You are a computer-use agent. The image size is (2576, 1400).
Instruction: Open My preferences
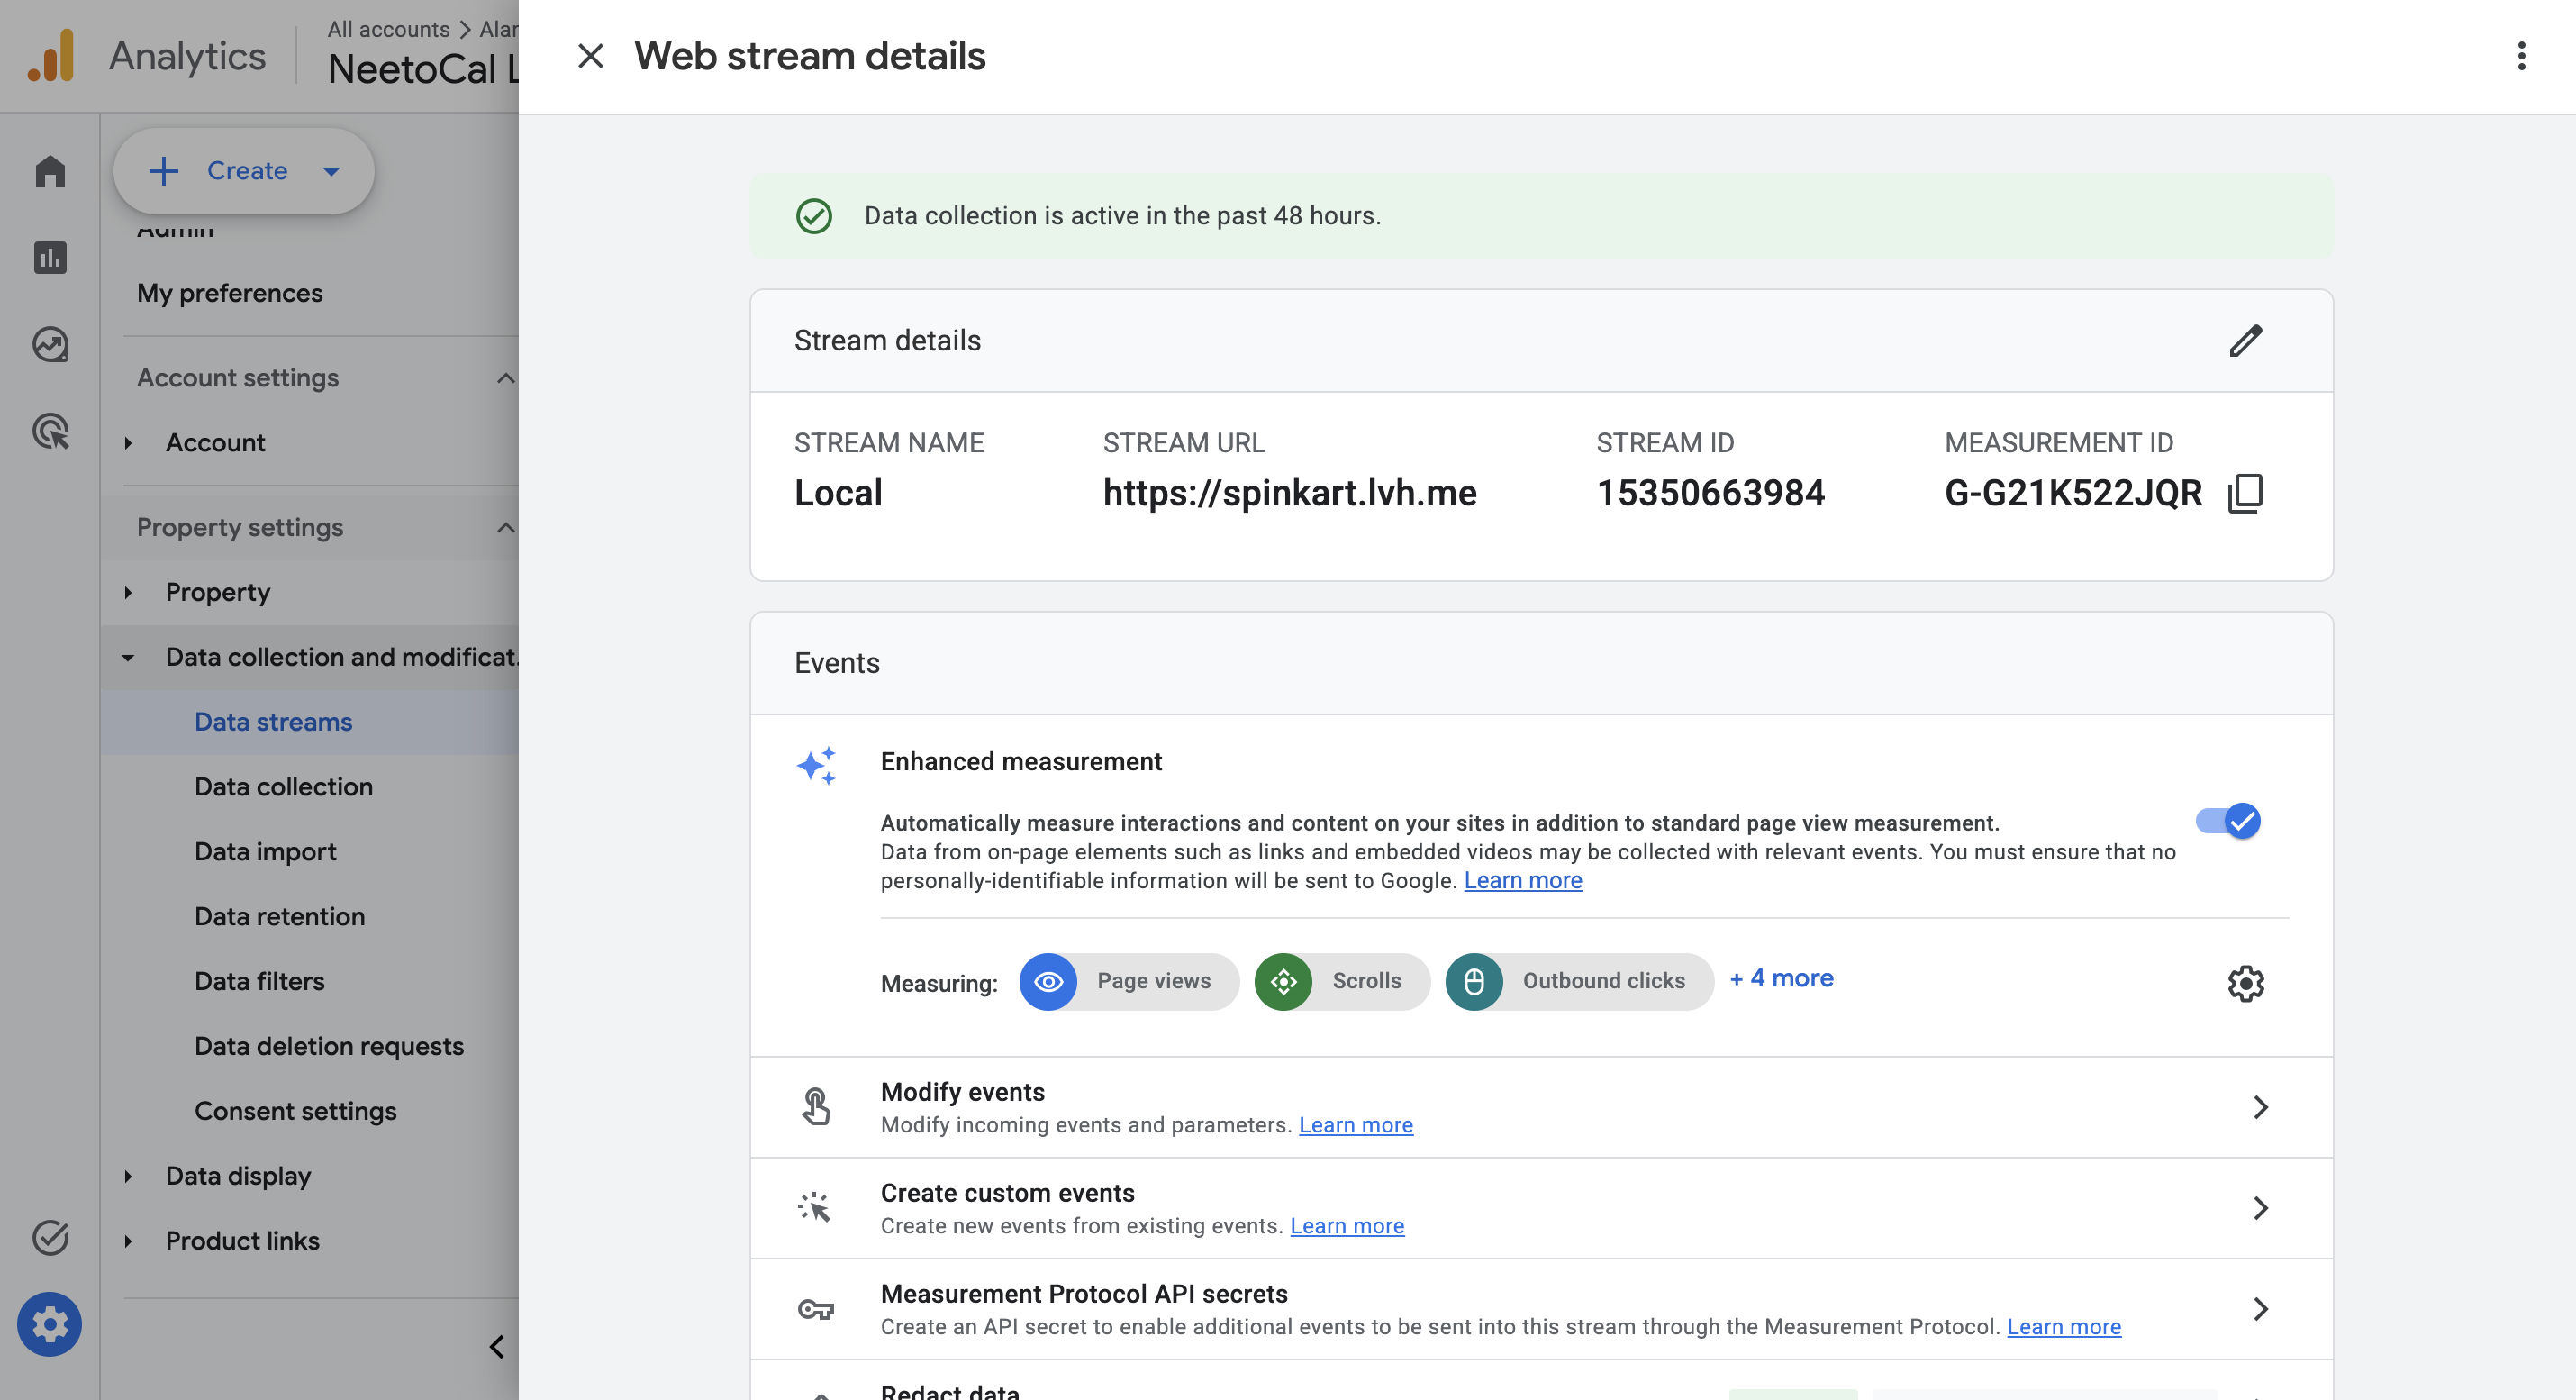tap(229, 293)
